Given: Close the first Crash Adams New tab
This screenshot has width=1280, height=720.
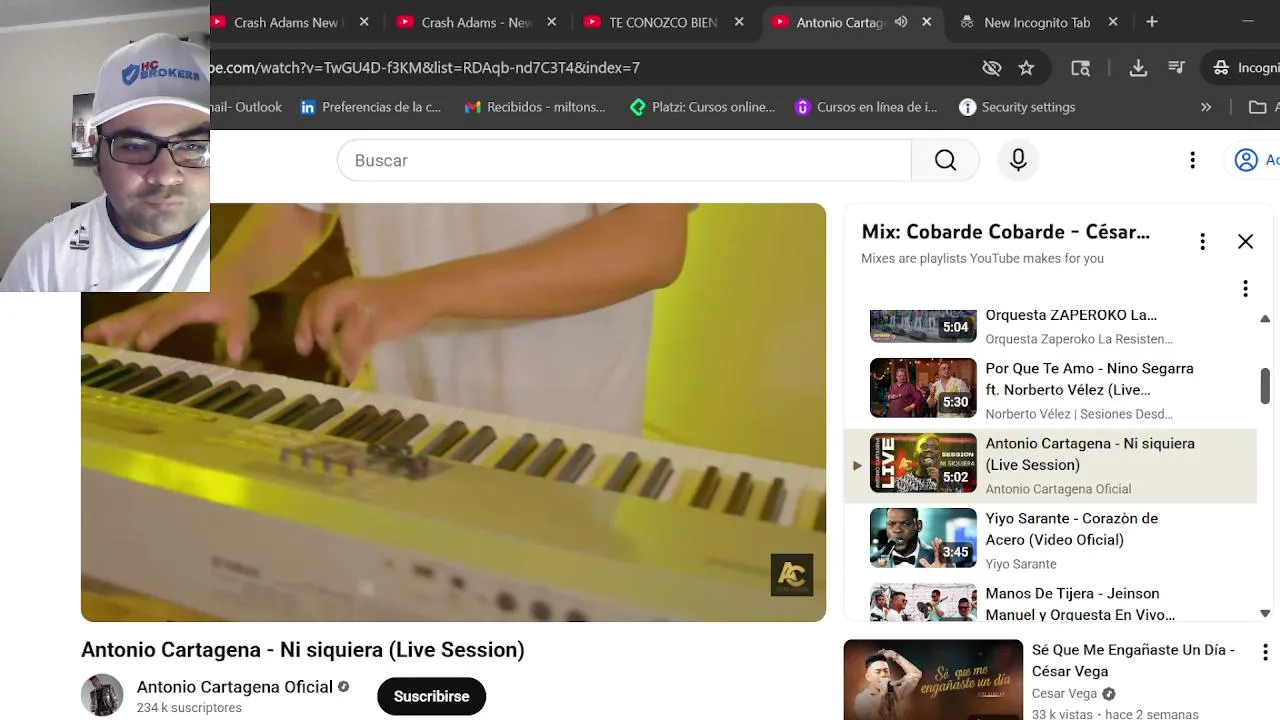Looking at the screenshot, I should click(364, 22).
